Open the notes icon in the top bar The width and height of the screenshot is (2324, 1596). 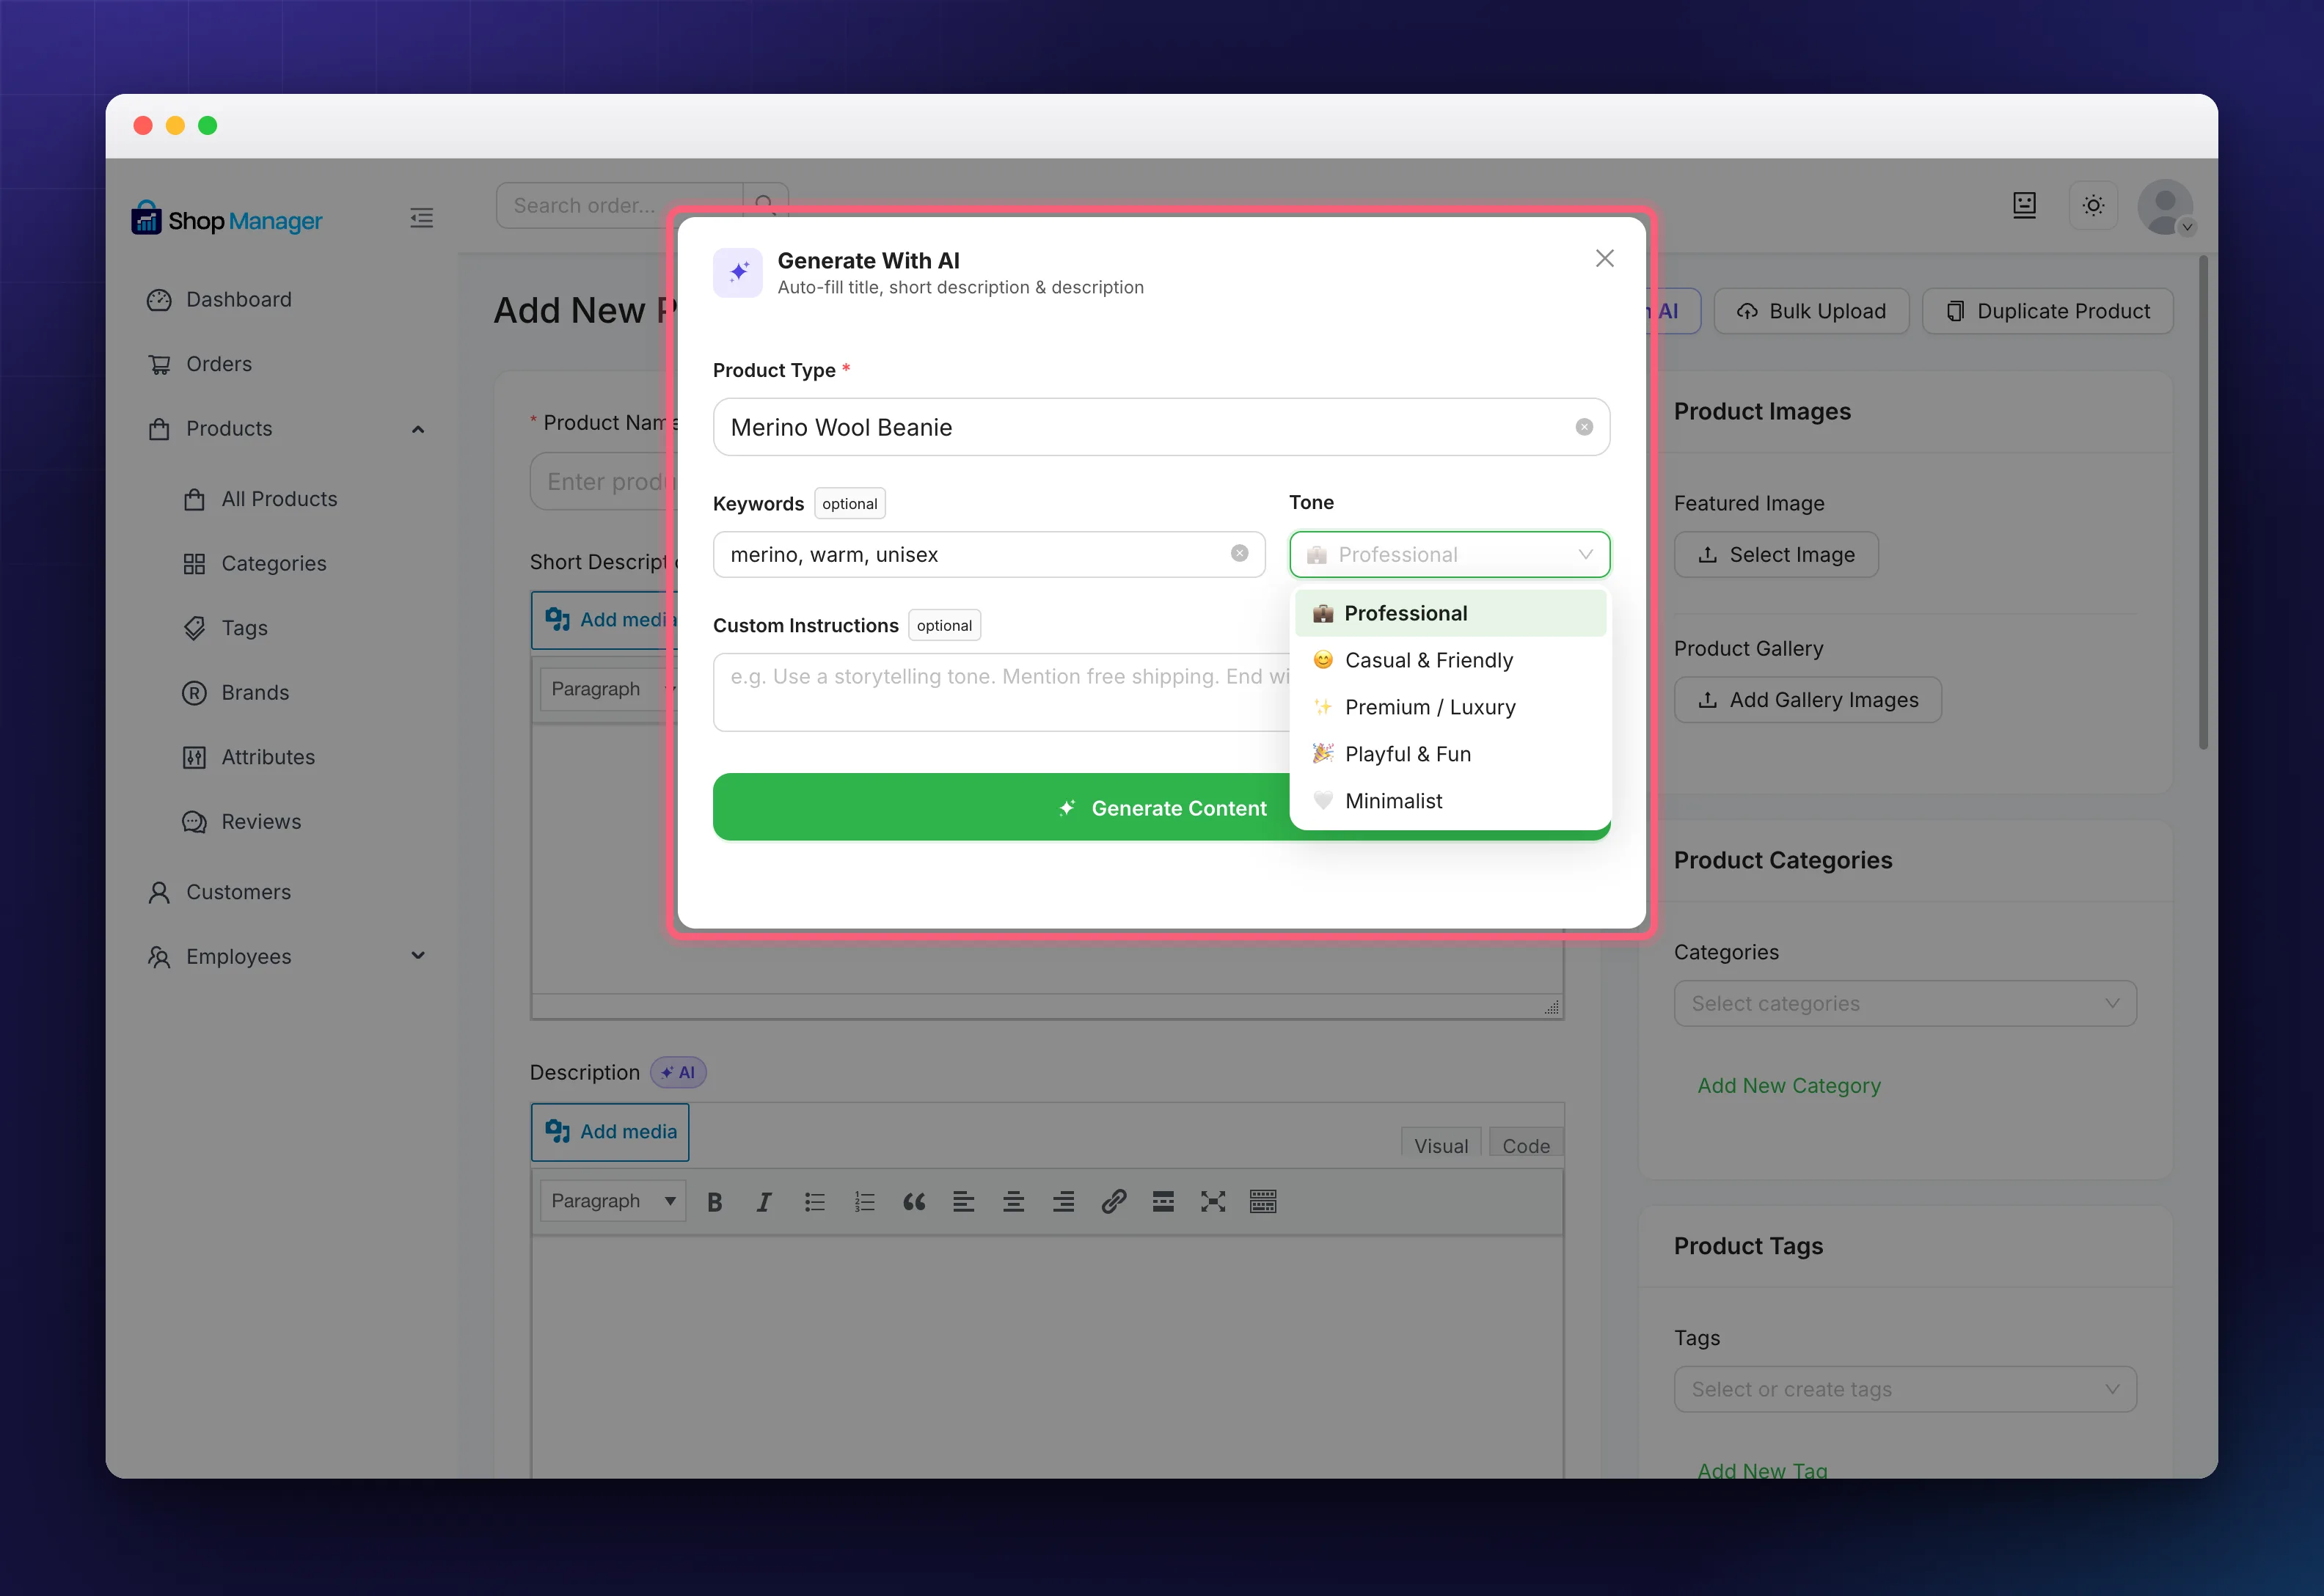2024,205
